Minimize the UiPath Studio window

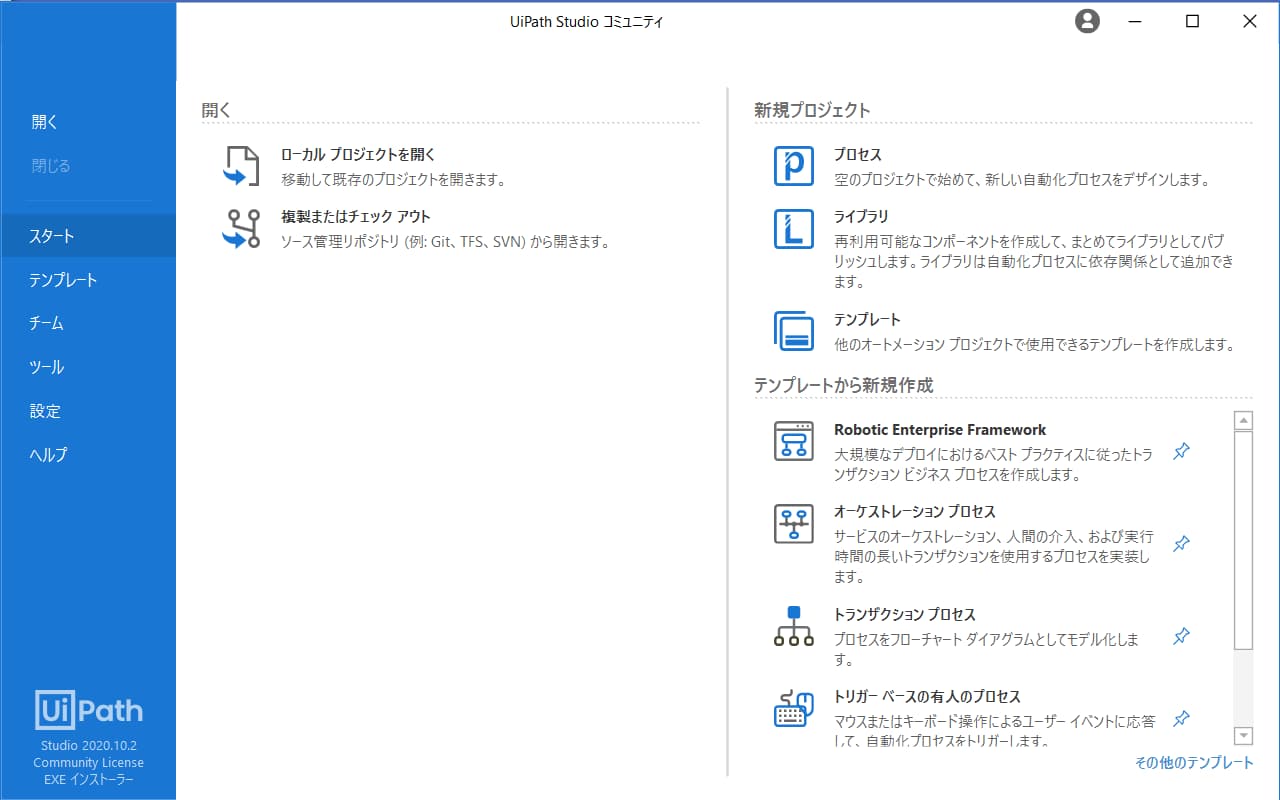coord(1136,21)
